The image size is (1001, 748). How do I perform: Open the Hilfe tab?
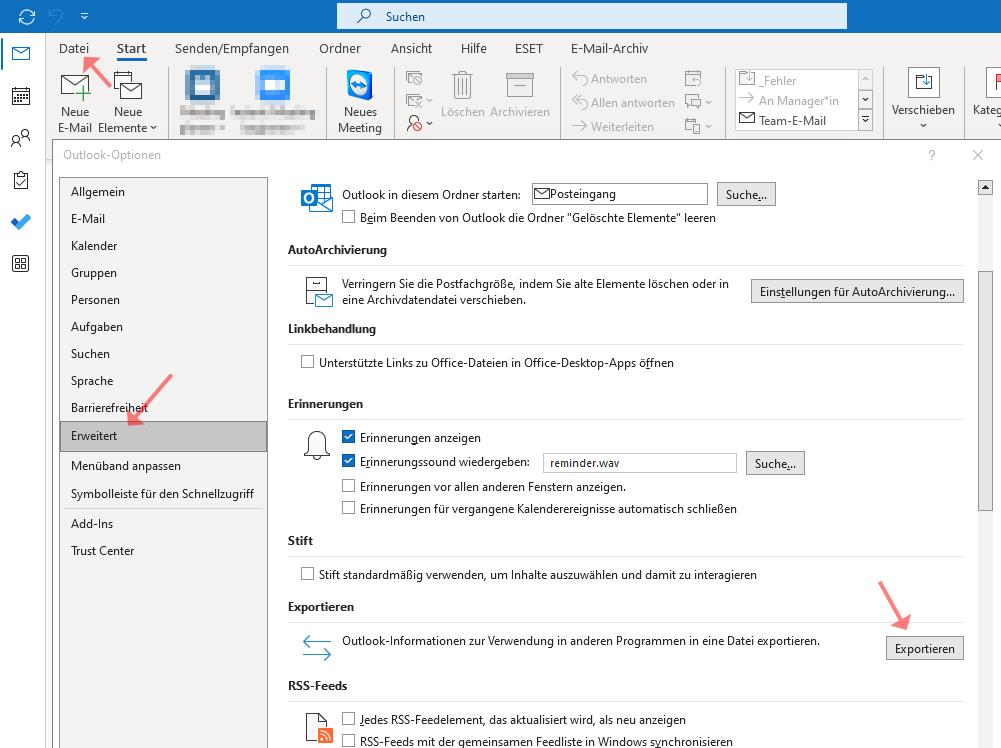point(474,49)
